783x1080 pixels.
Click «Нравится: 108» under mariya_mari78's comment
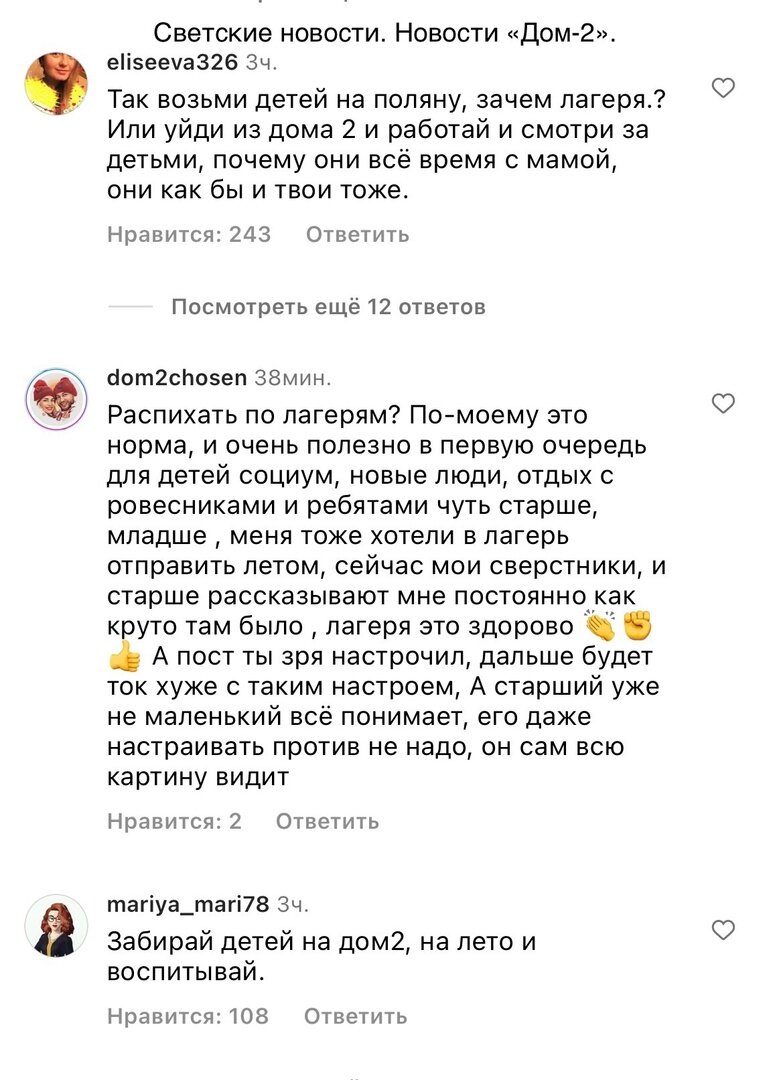(x=188, y=1016)
